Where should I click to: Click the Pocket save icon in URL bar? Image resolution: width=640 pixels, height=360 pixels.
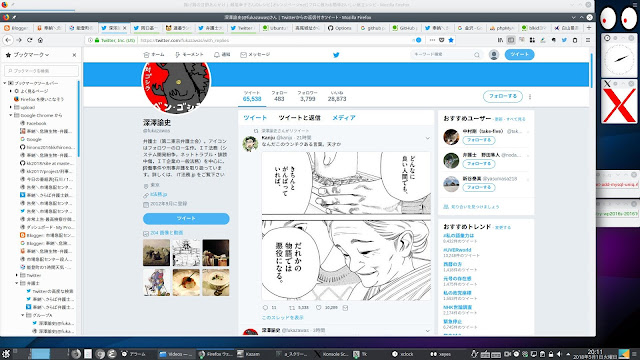[x=441, y=40]
